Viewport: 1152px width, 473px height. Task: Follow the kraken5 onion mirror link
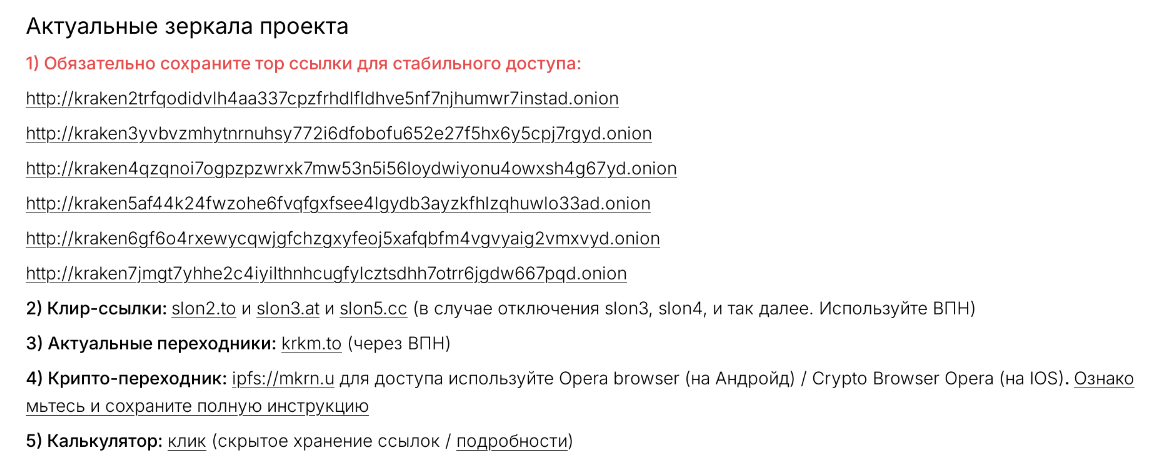click(x=338, y=203)
